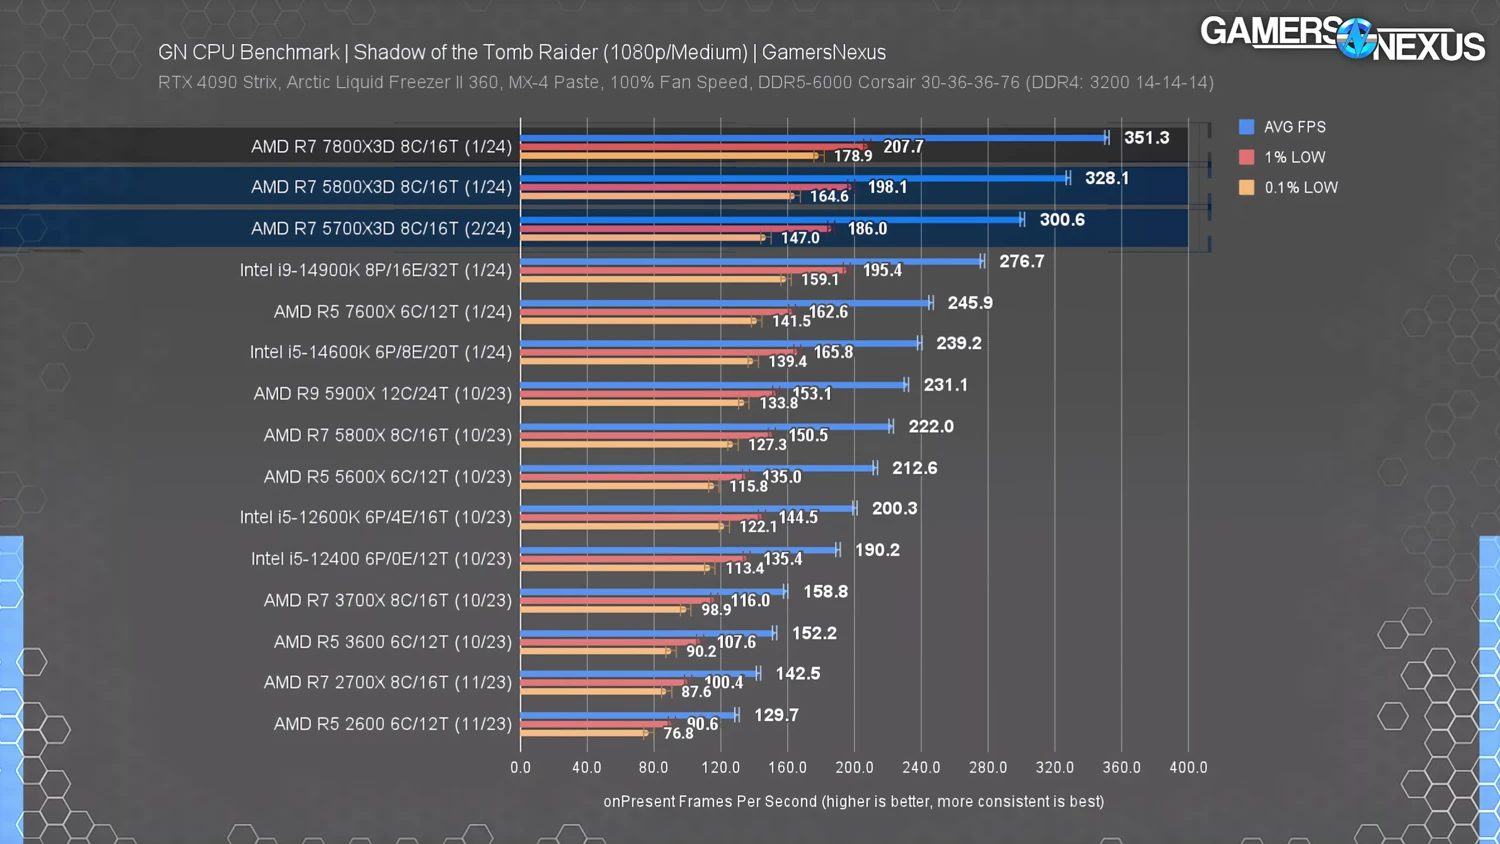Click the 129.7 average FPS value
1500x844 pixels.
pos(776,715)
